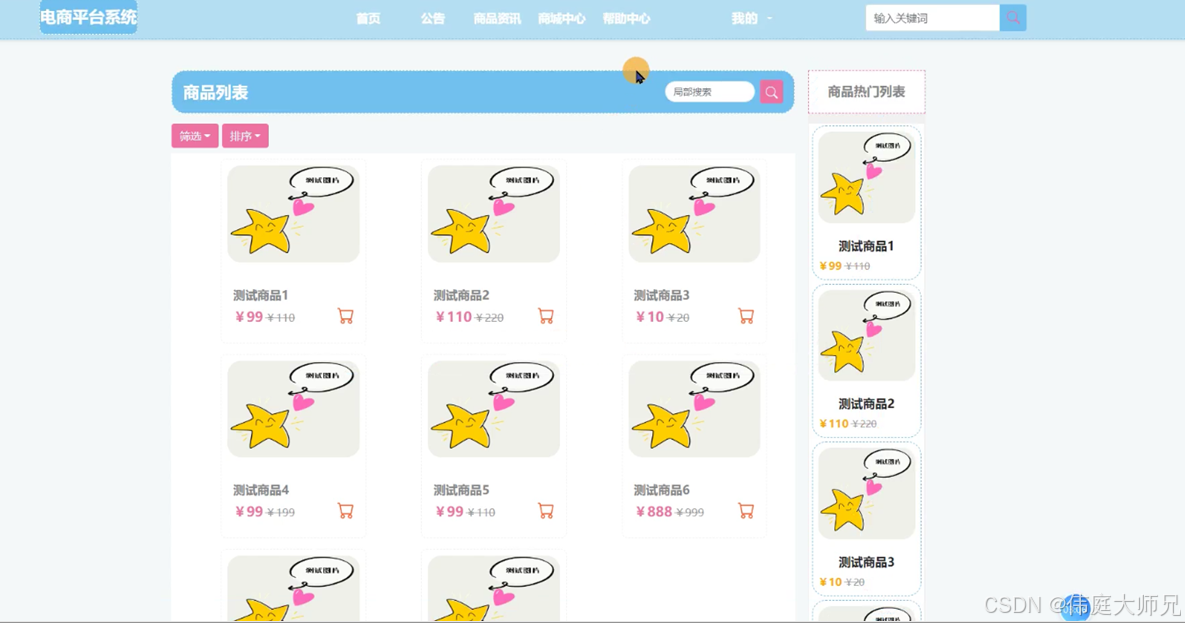1185x625 pixels.
Task: Open 帮助中心 in the navigation bar
Action: point(626,18)
